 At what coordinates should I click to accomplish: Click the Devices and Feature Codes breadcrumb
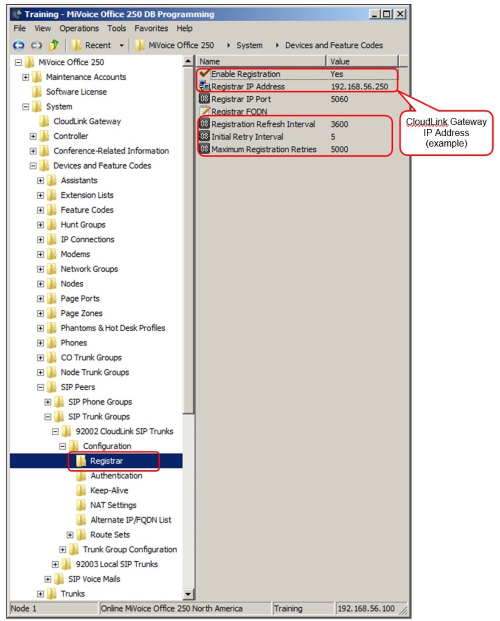tap(334, 46)
